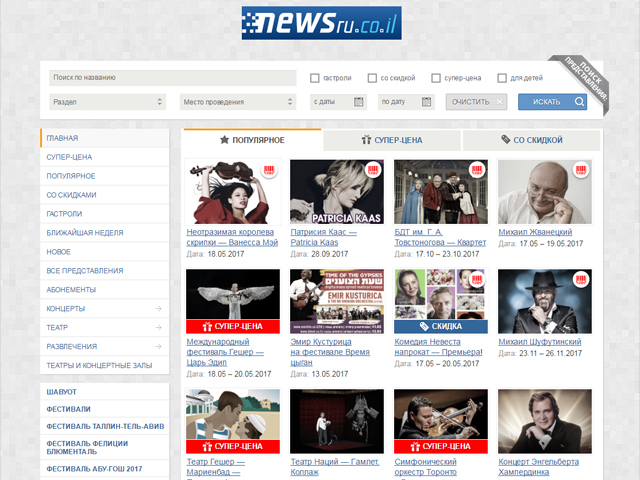Open link 'Эмир Кустурица на фестивале Время цыган'

pyautogui.click(x=330, y=352)
